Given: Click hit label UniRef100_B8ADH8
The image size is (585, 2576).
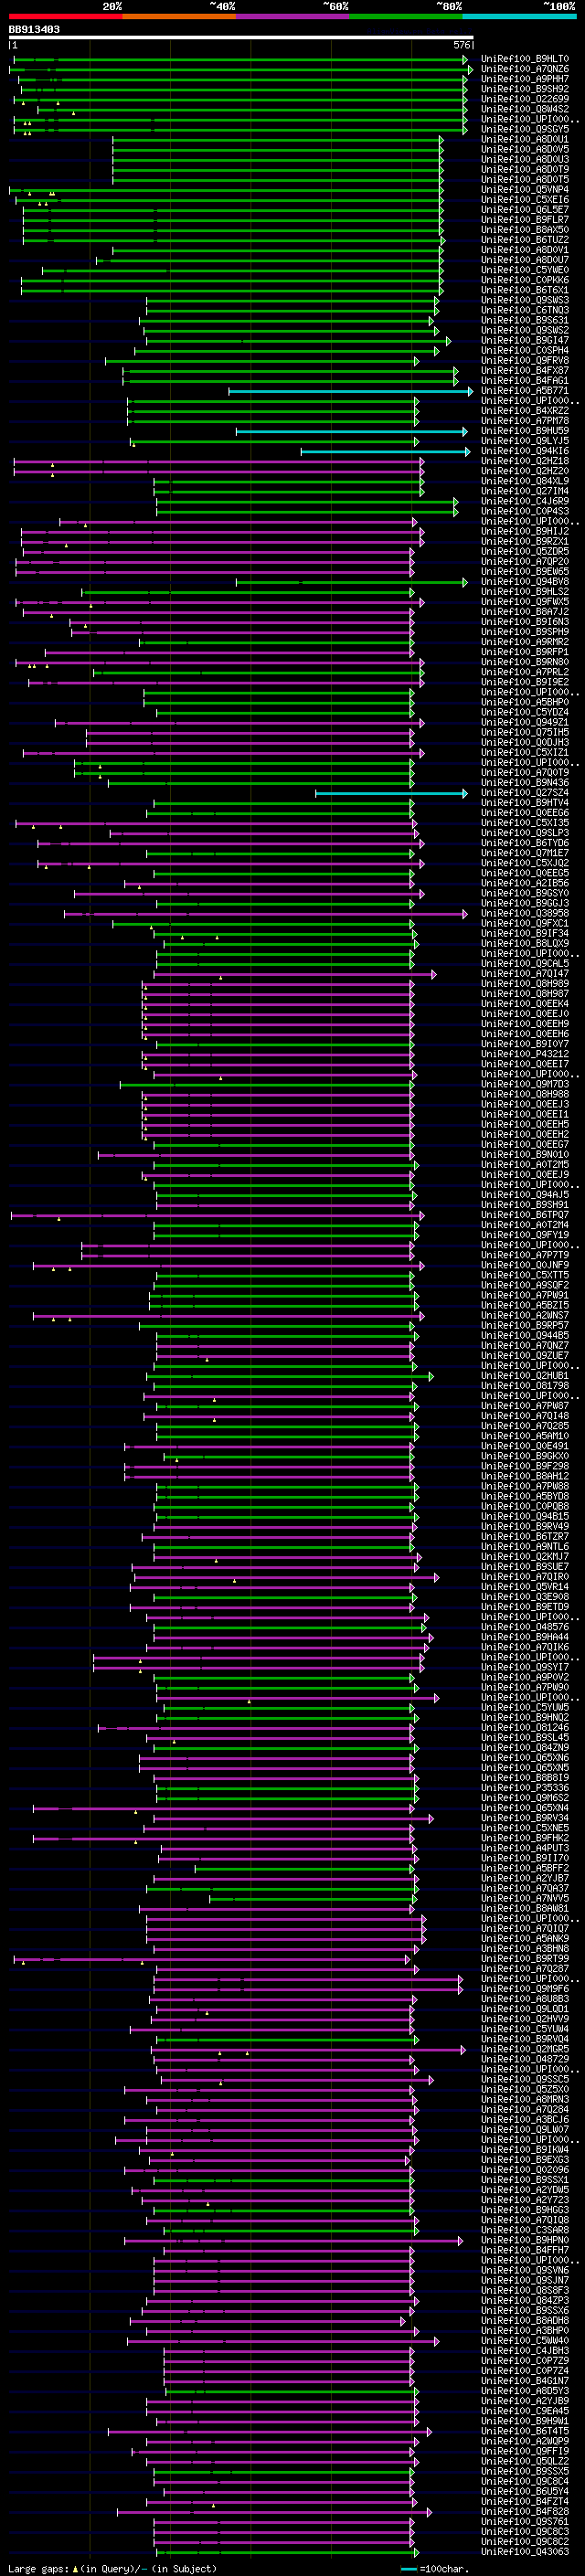Looking at the screenshot, I should [525, 2320].
